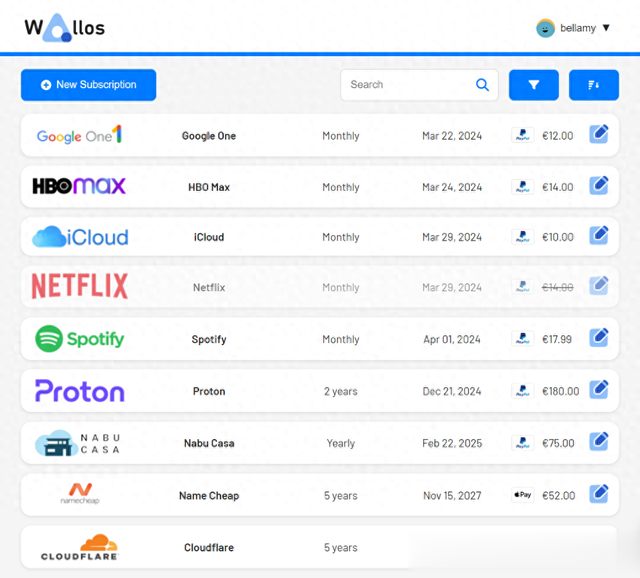The image size is (640, 578).
Task: Click the Apr 01, 2024 payment date
Action: coord(452,339)
